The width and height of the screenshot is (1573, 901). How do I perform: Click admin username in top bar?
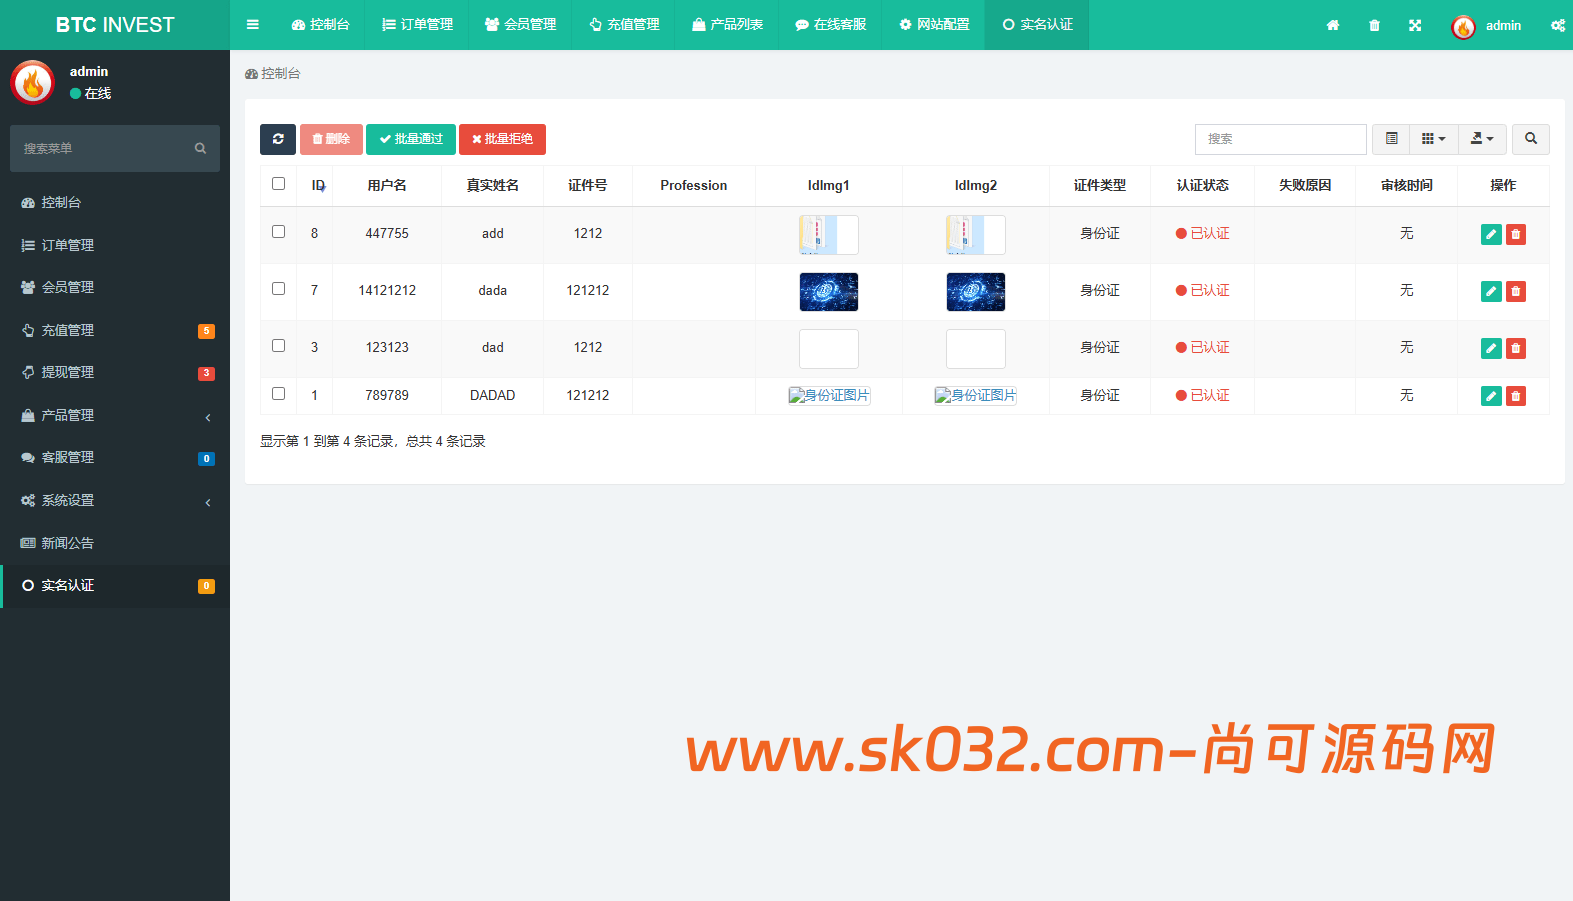pyautogui.click(x=1503, y=26)
